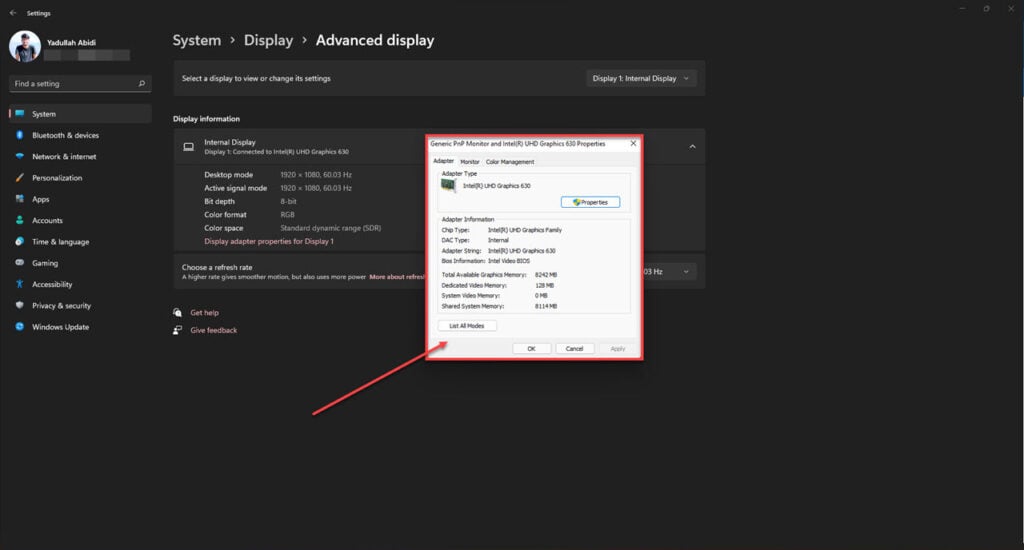Select the Desktop mode 1920 × 1080 value
Screen dimensions: 1024x550
click(316, 174)
